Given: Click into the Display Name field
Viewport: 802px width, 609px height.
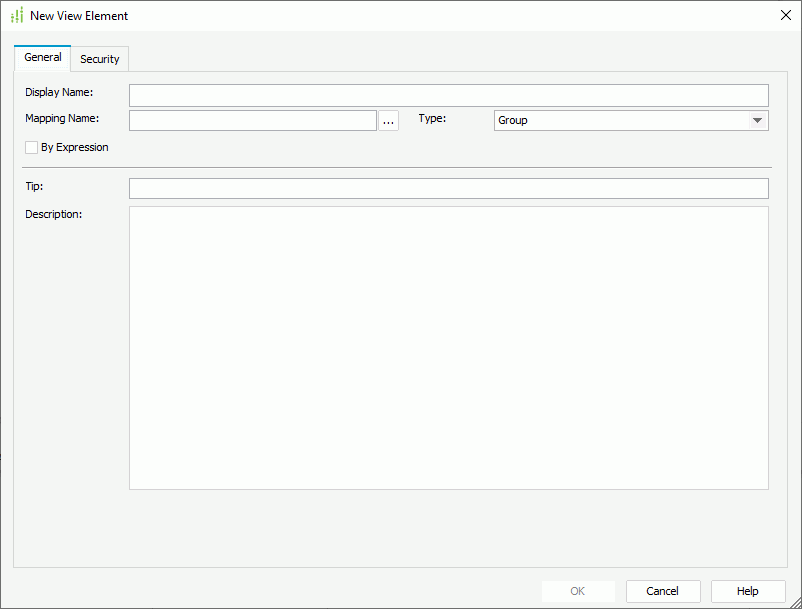Looking at the screenshot, I should click(x=448, y=95).
